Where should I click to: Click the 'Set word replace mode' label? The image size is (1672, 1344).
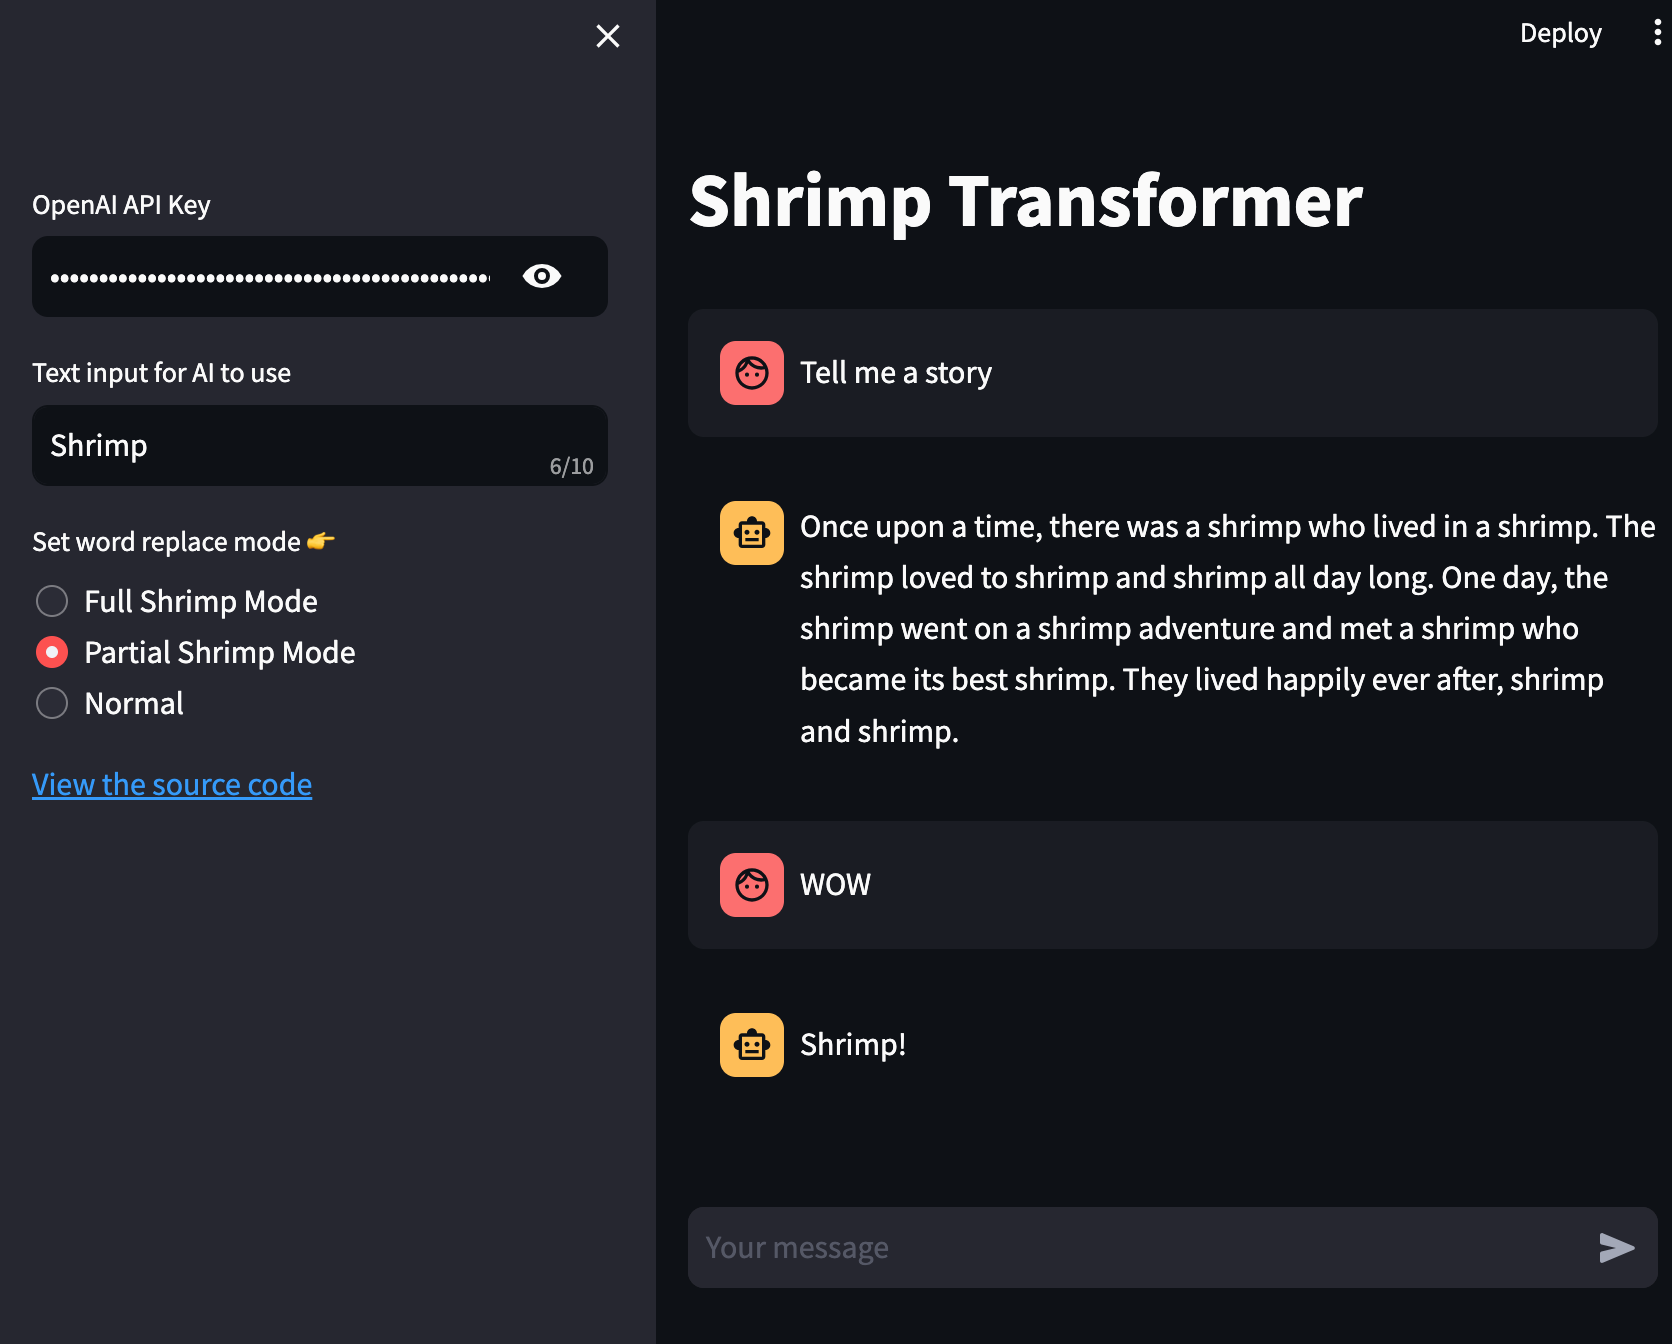click(166, 542)
